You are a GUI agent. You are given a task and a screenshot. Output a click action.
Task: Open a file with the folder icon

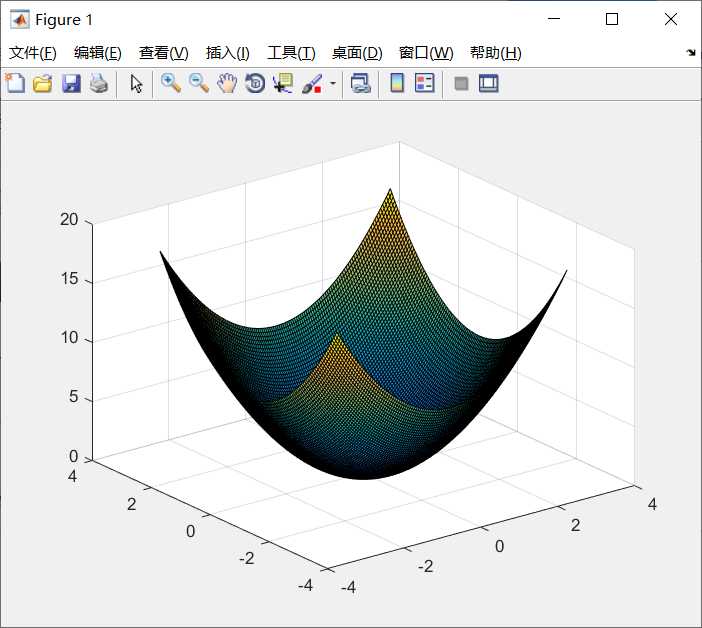[43, 83]
